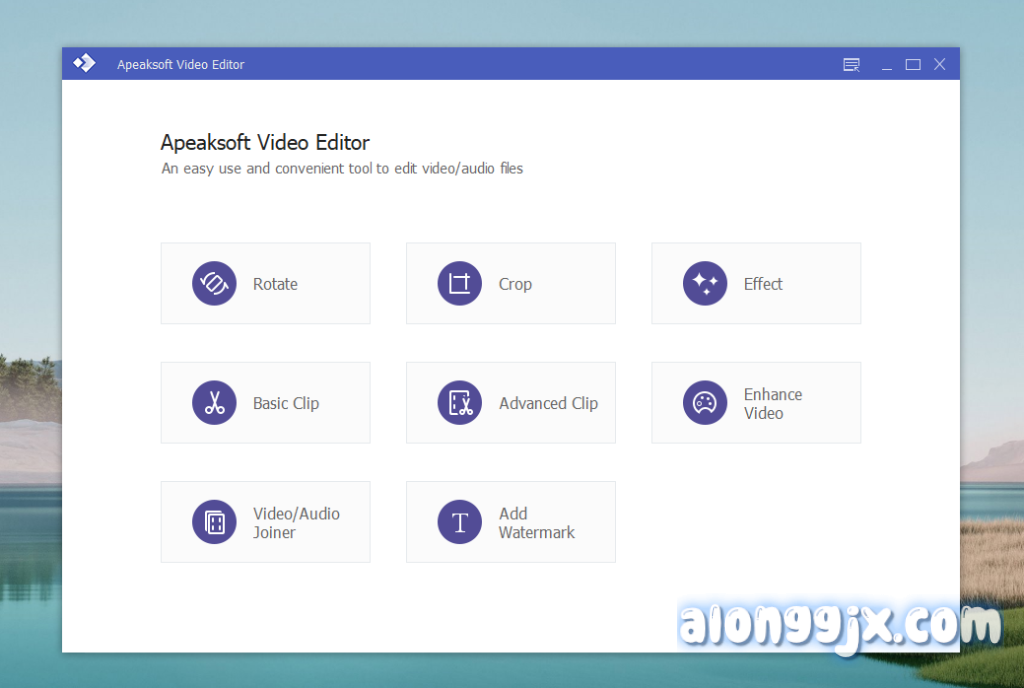The width and height of the screenshot is (1024, 688).
Task: Click the Add Watermark T icon
Action: pos(459,522)
